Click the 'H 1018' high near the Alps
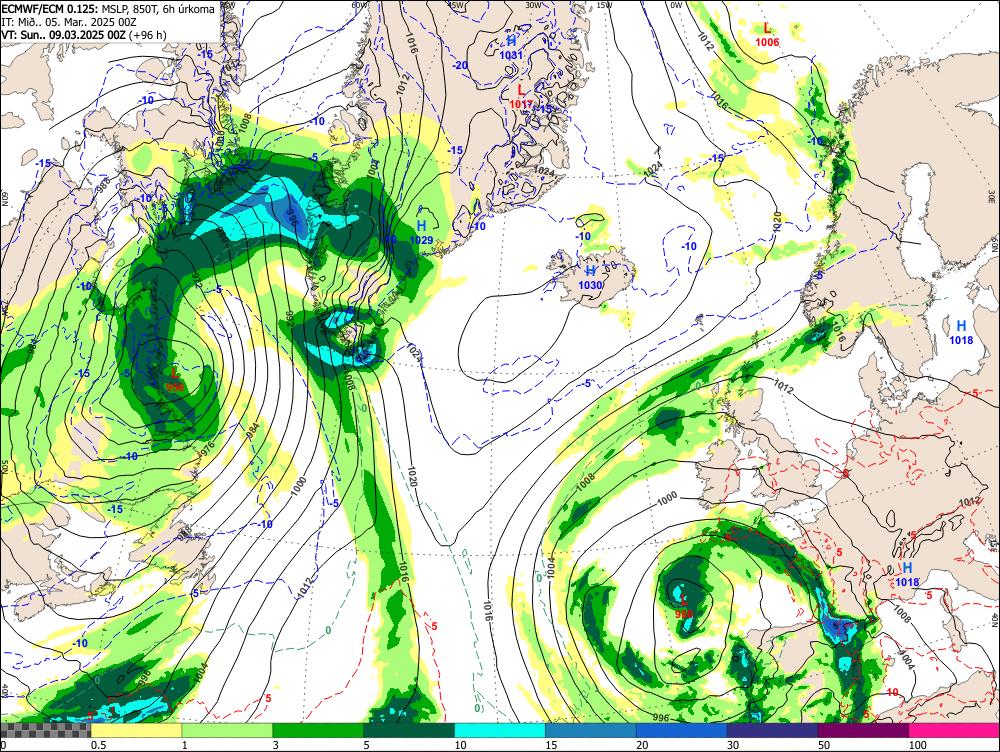The width and height of the screenshot is (1000, 752). (x=907, y=574)
